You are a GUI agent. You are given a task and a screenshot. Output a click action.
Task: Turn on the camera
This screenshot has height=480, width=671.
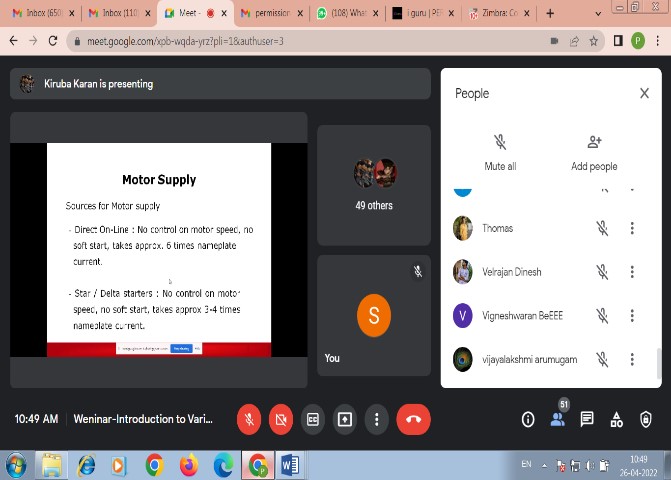pyautogui.click(x=281, y=419)
